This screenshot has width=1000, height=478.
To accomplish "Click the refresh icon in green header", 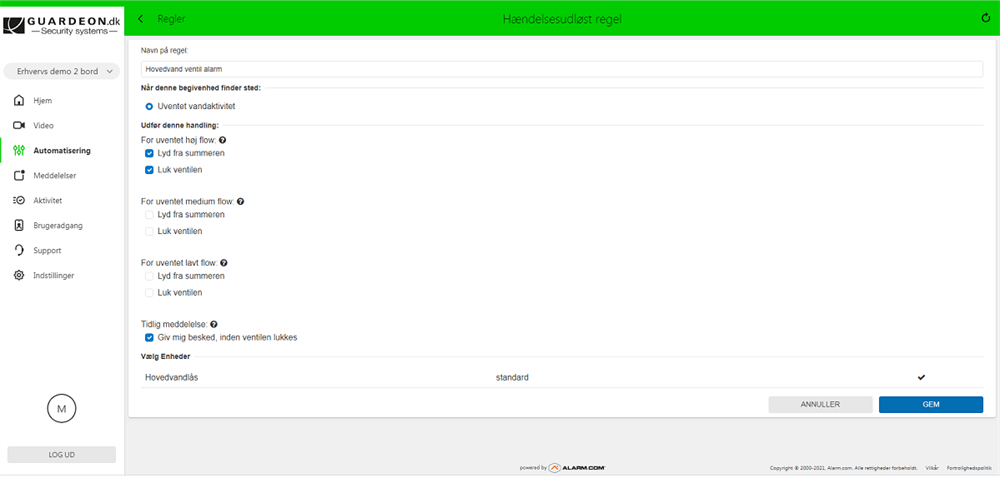I will (986, 18).
